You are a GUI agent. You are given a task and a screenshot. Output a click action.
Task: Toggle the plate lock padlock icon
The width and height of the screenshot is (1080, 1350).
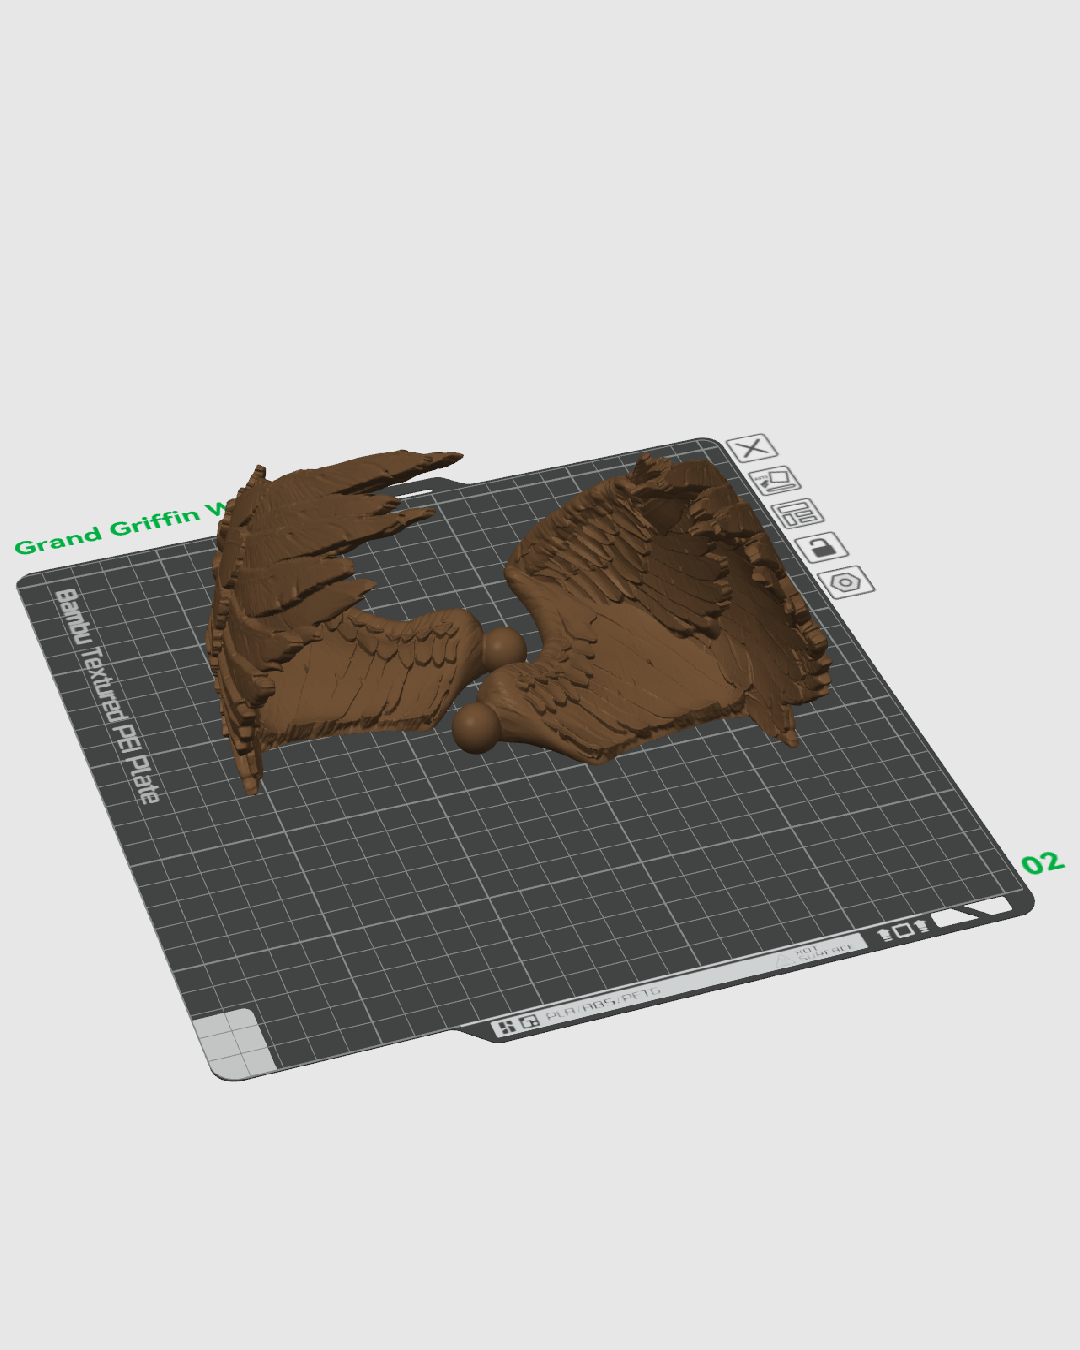click(x=822, y=546)
